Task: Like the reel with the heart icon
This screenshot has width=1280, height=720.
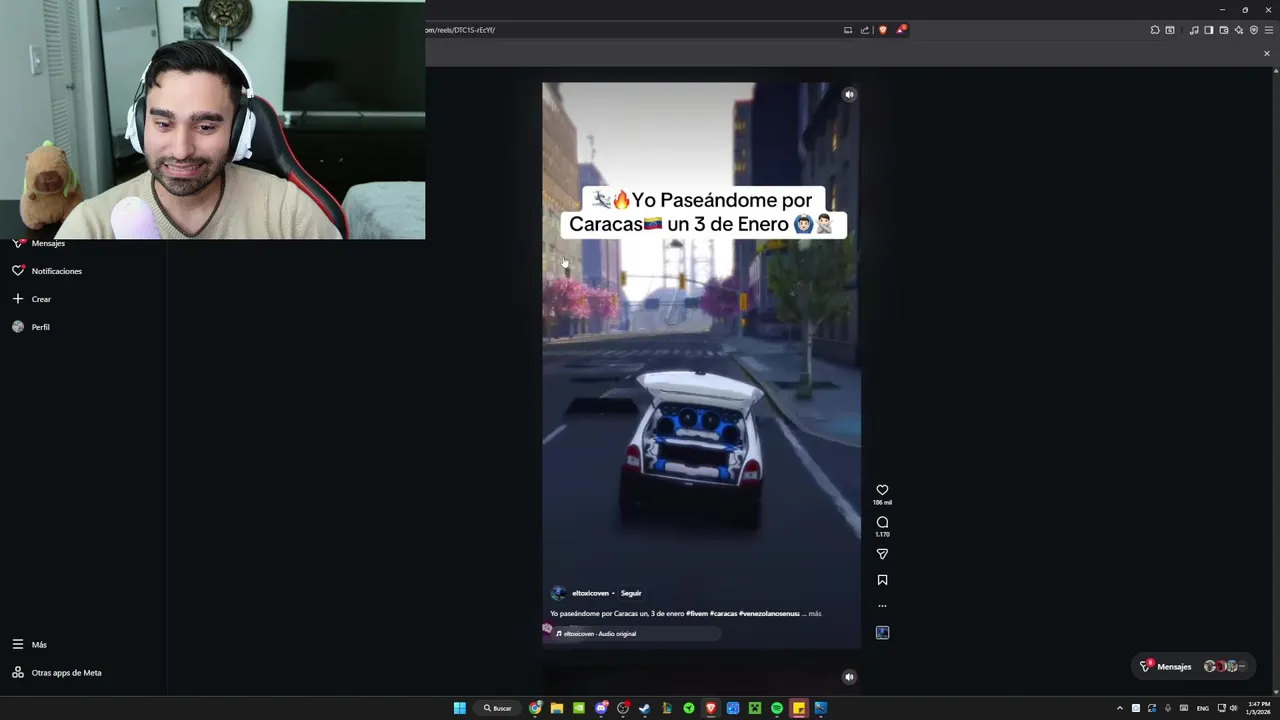Action: pos(882,490)
